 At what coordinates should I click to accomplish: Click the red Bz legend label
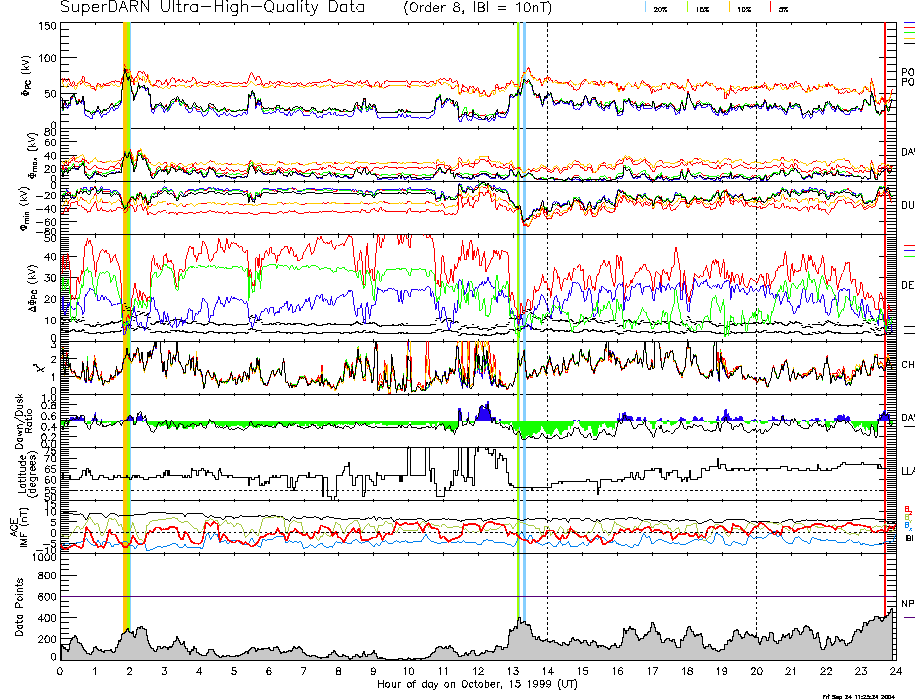(x=908, y=509)
